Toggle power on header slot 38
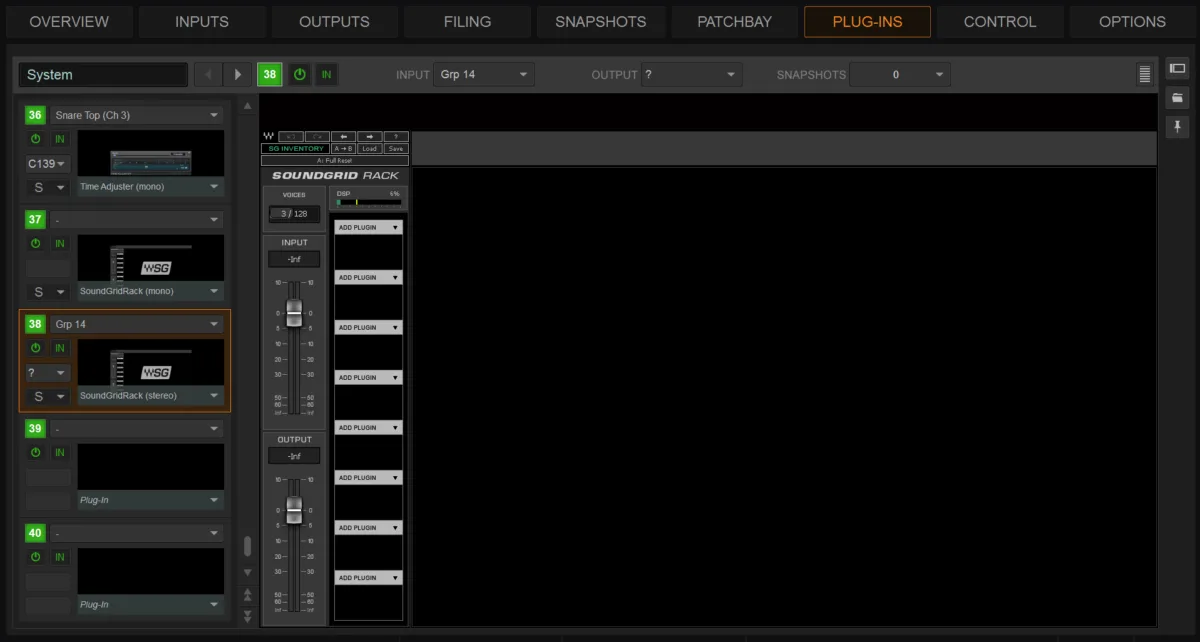 [x=299, y=74]
